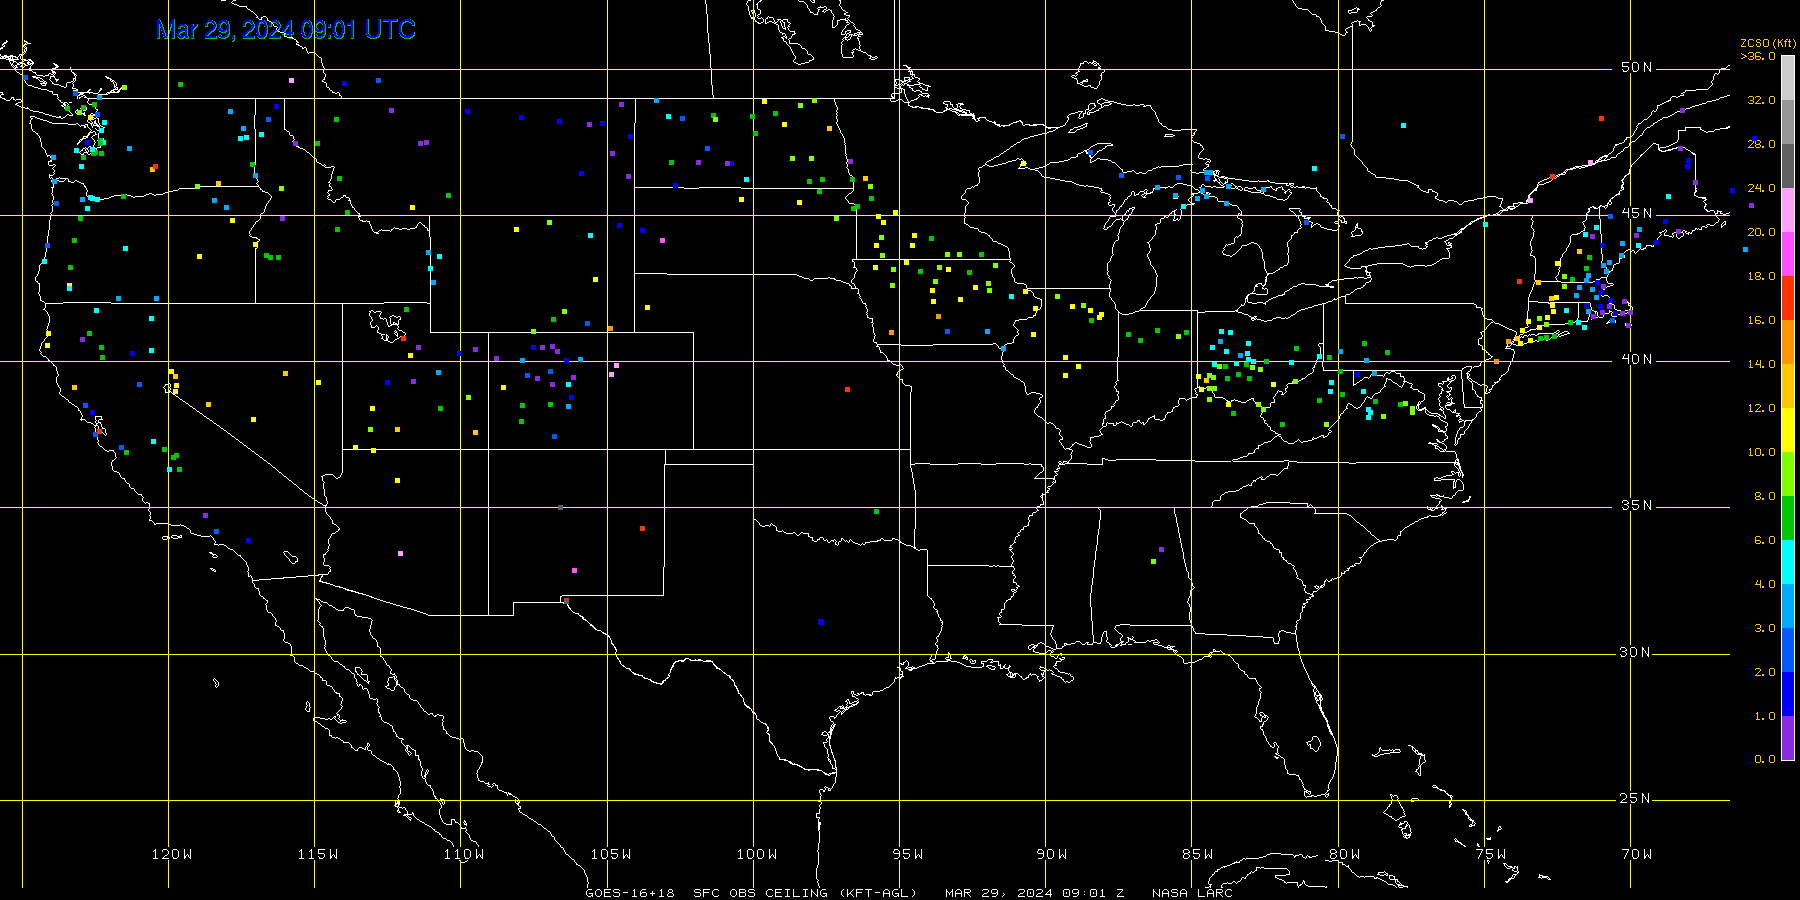Viewport: 1800px width, 900px height.
Task: Click the '25 N' latitude label
Action: point(1637,799)
